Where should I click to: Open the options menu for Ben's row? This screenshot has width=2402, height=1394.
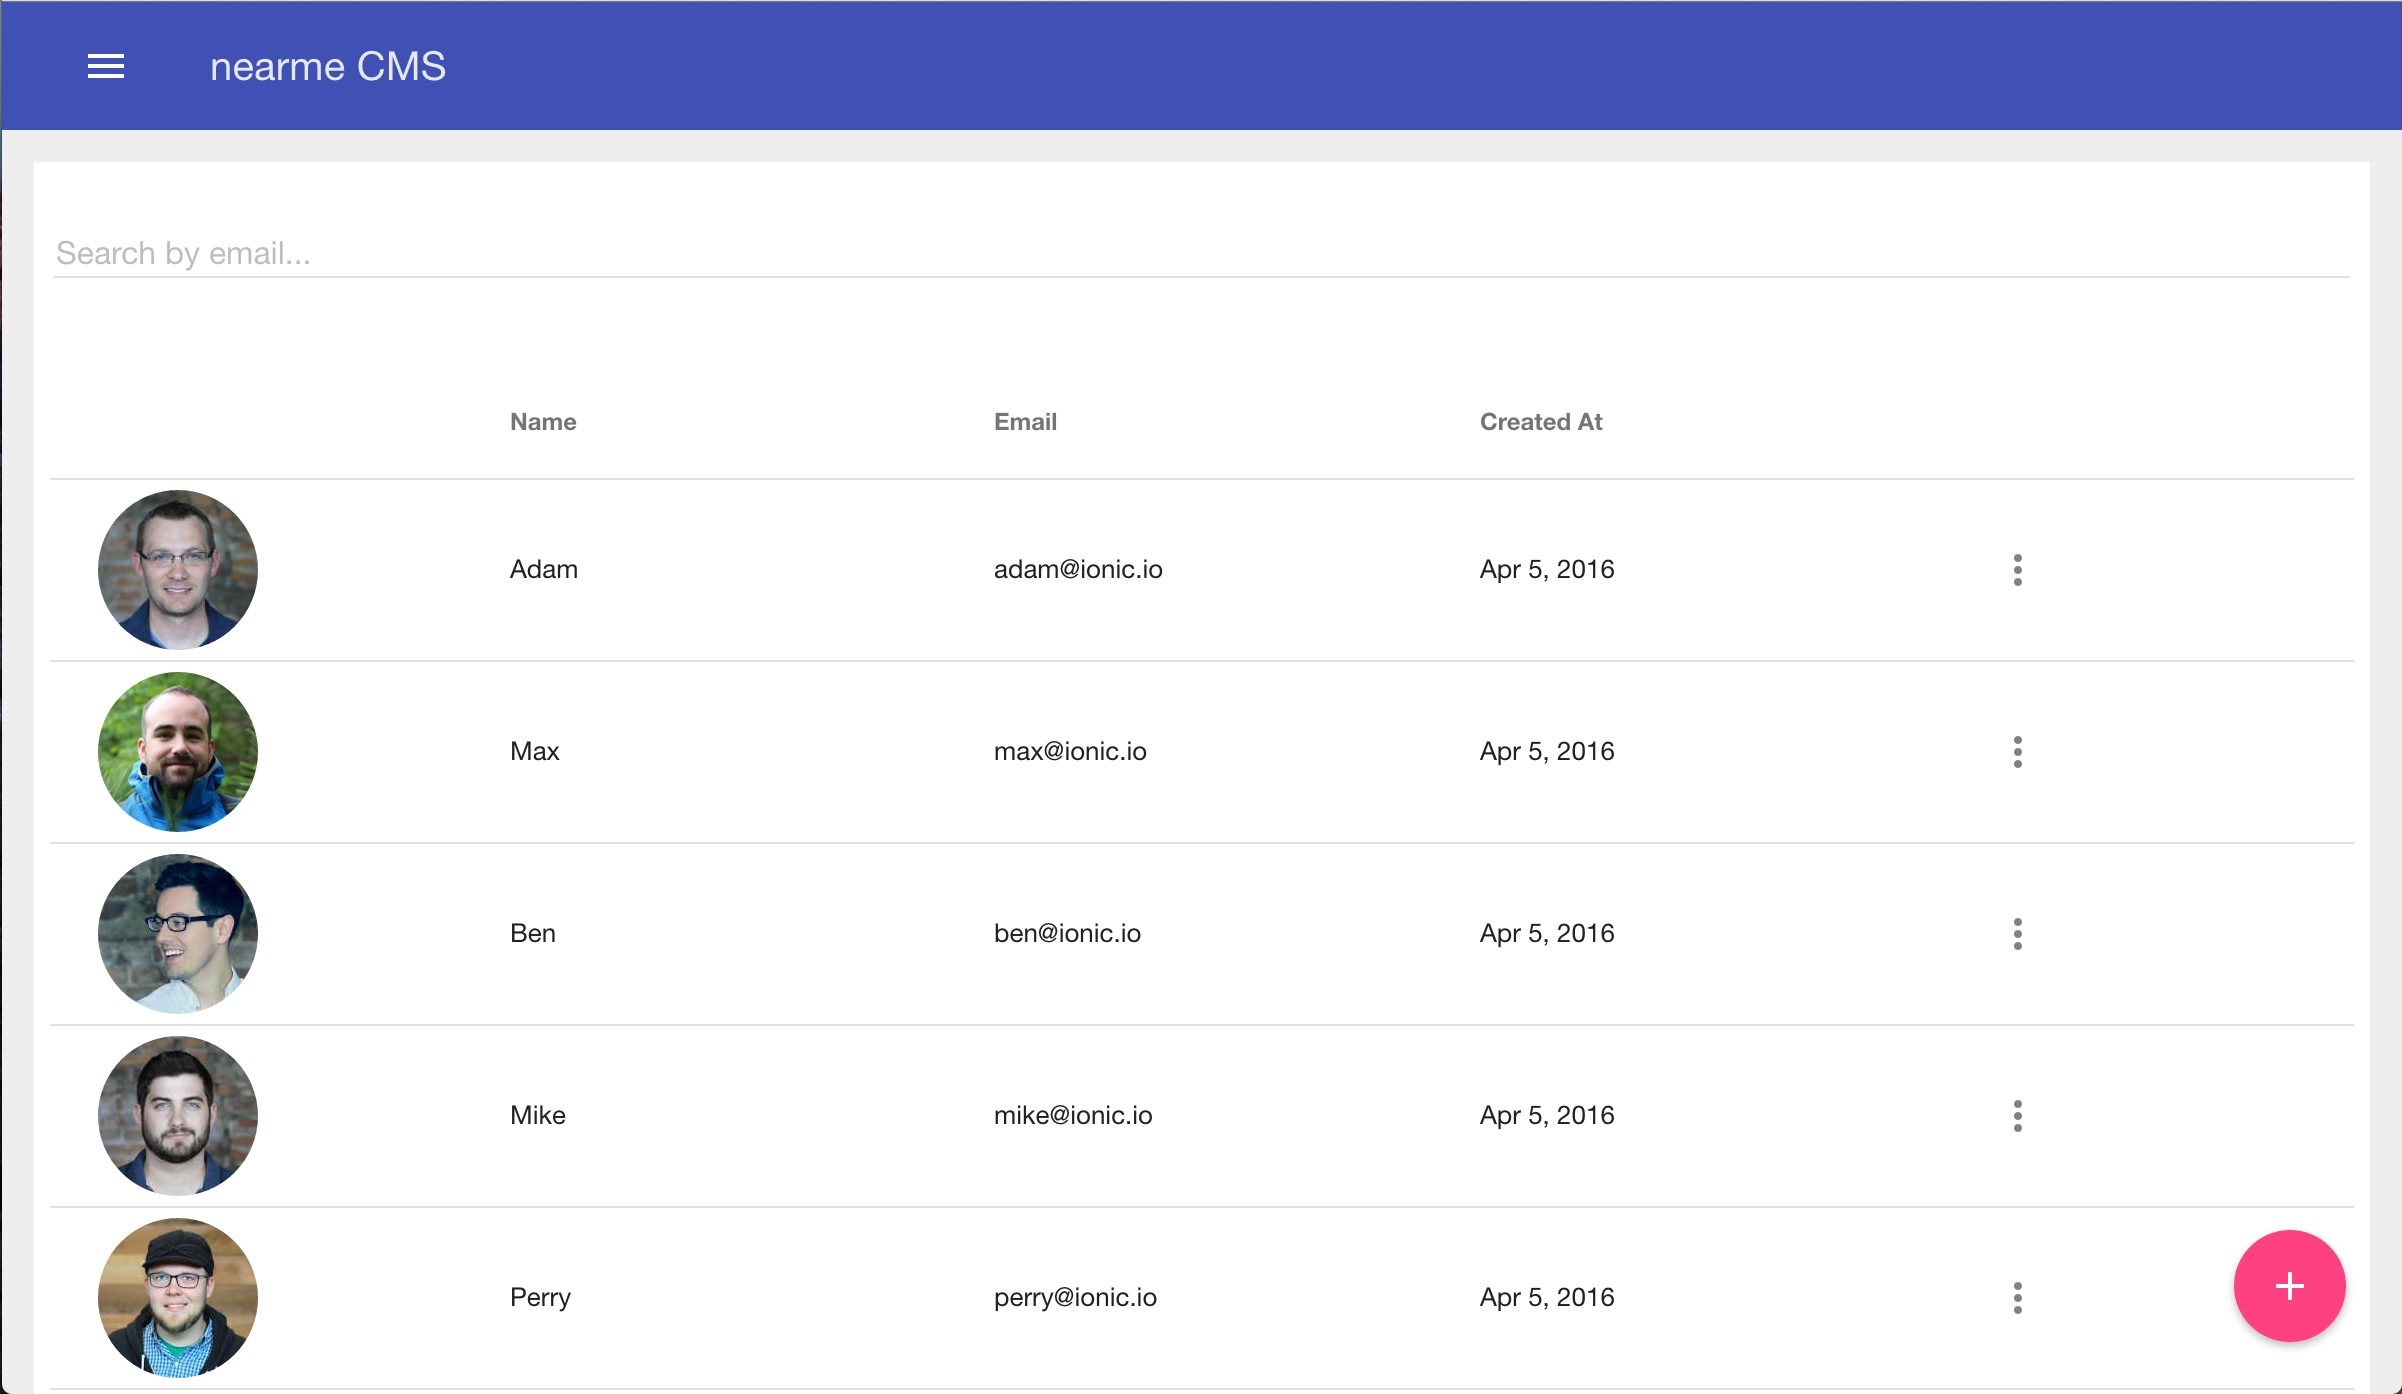[2017, 935]
